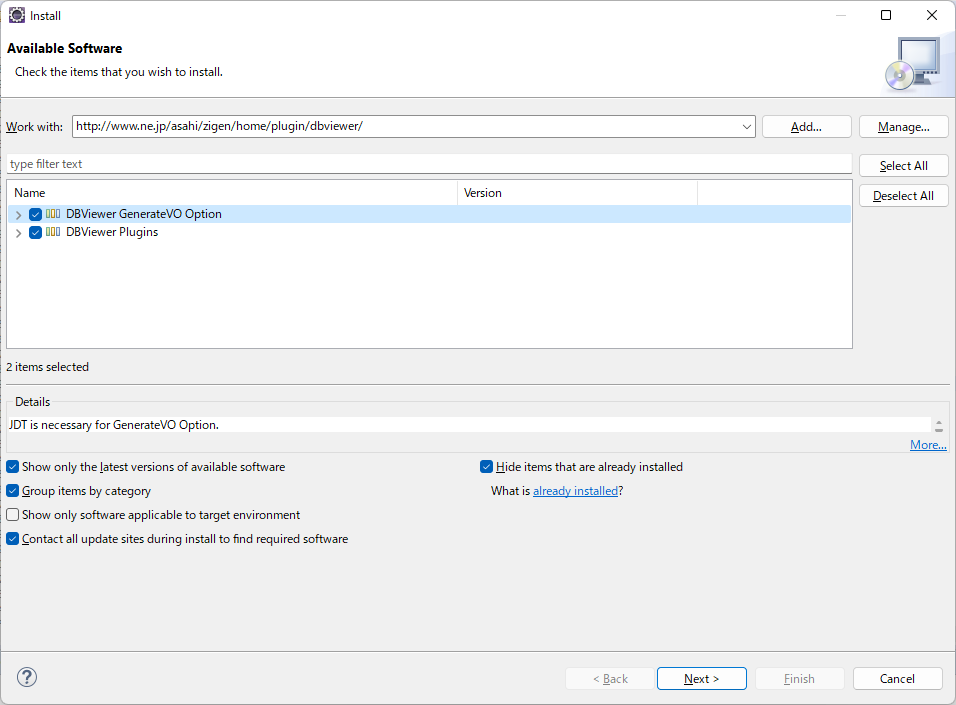Screen dimensions: 956x705
Task: Click the Select All button
Action: point(904,166)
